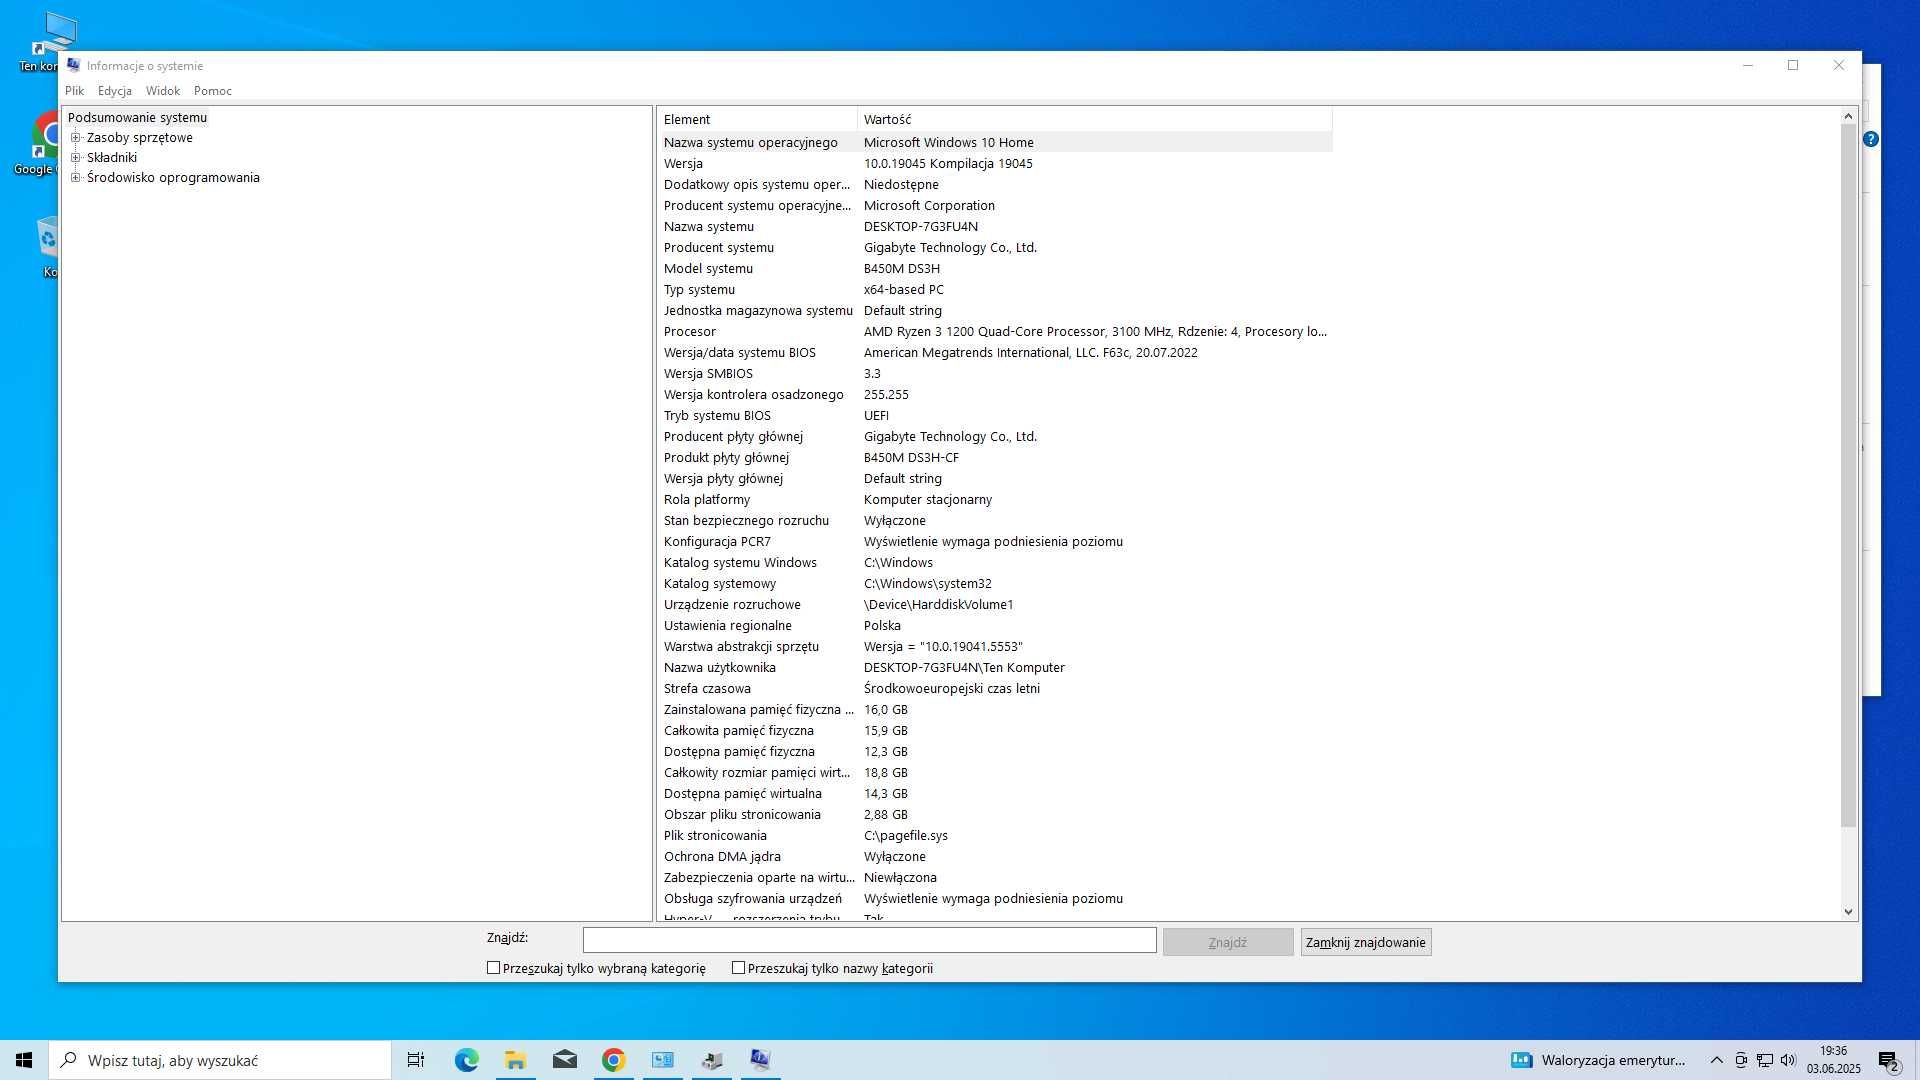This screenshot has height=1080, width=1920.
Task: Select Zasoby sprzętowe category label
Action: pyautogui.click(x=140, y=138)
